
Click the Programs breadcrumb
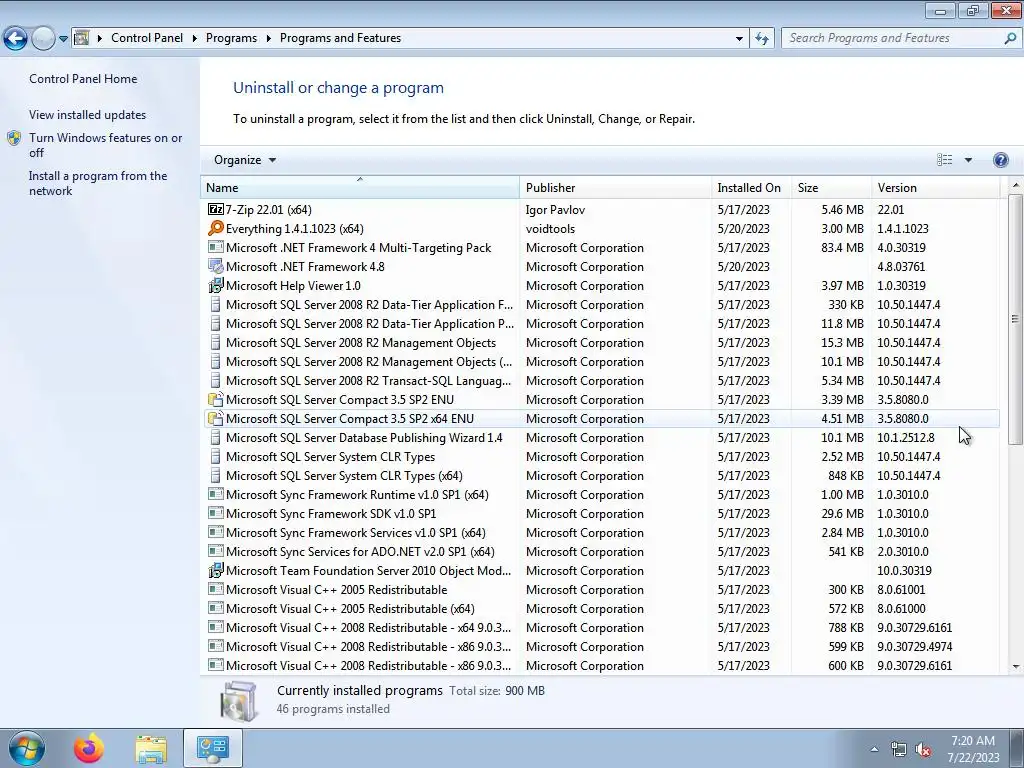(231, 38)
